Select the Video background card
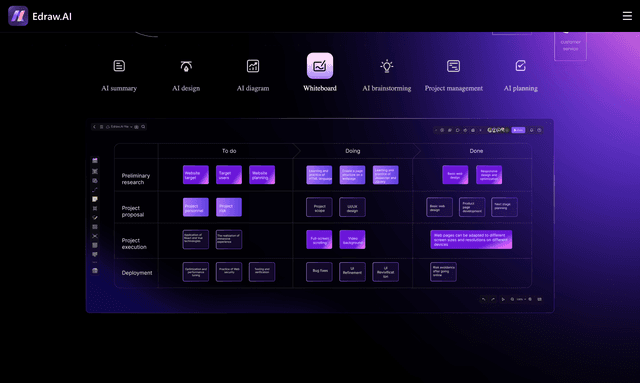The width and height of the screenshot is (640, 383). (x=352, y=239)
